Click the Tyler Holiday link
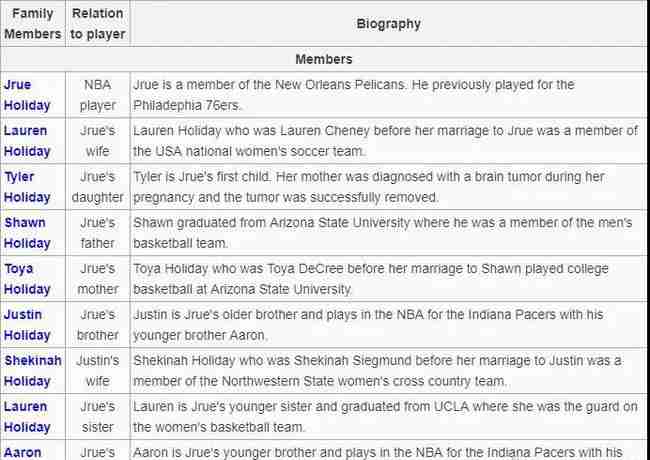The image size is (650, 460). tap(27, 187)
